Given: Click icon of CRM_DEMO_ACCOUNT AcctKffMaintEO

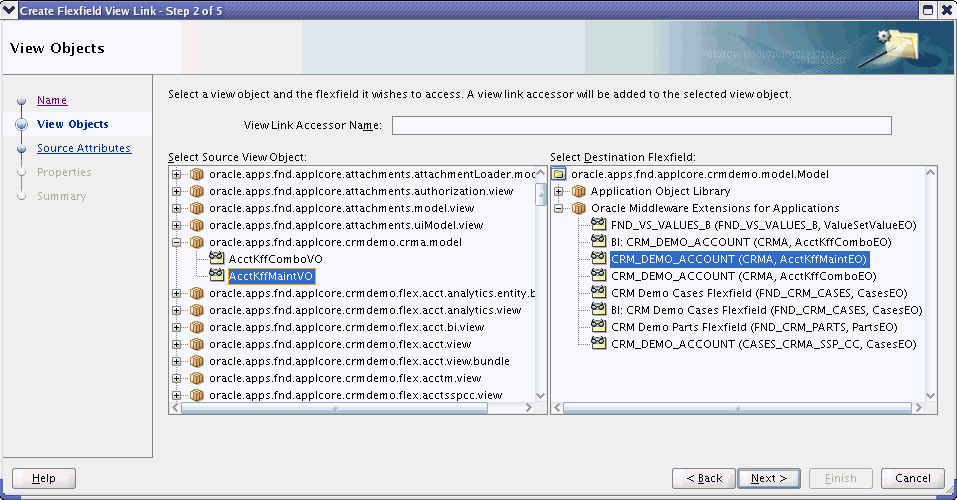Looking at the screenshot, I should [x=599, y=259].
